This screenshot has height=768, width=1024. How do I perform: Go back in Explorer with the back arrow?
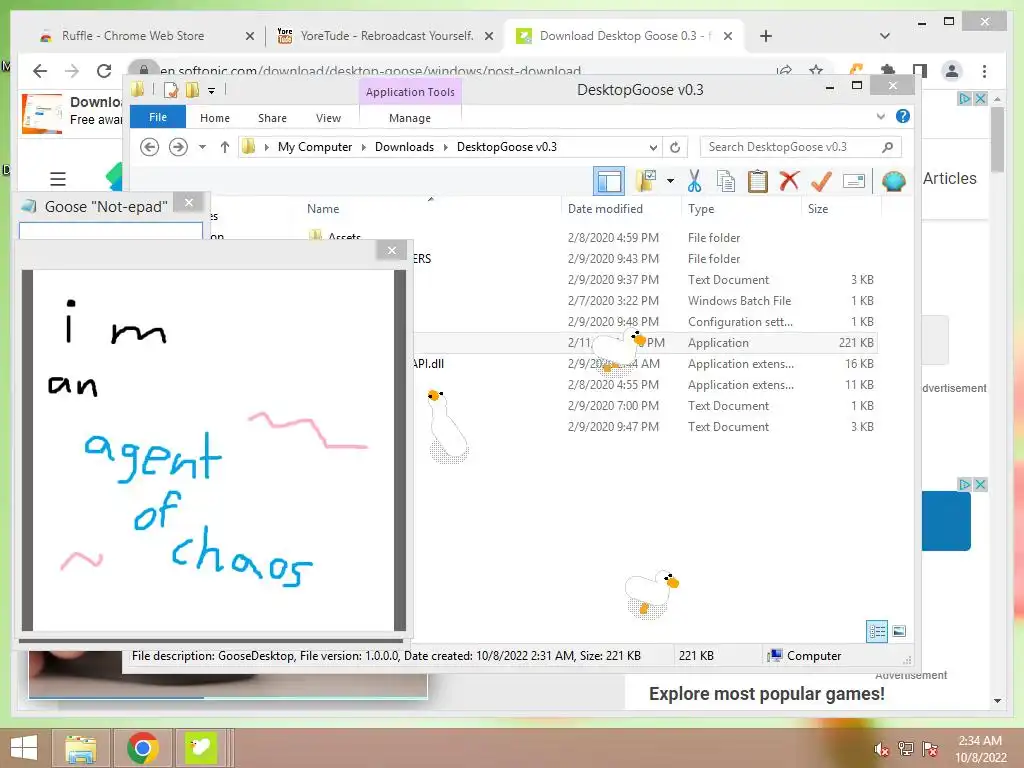(150, 147)
